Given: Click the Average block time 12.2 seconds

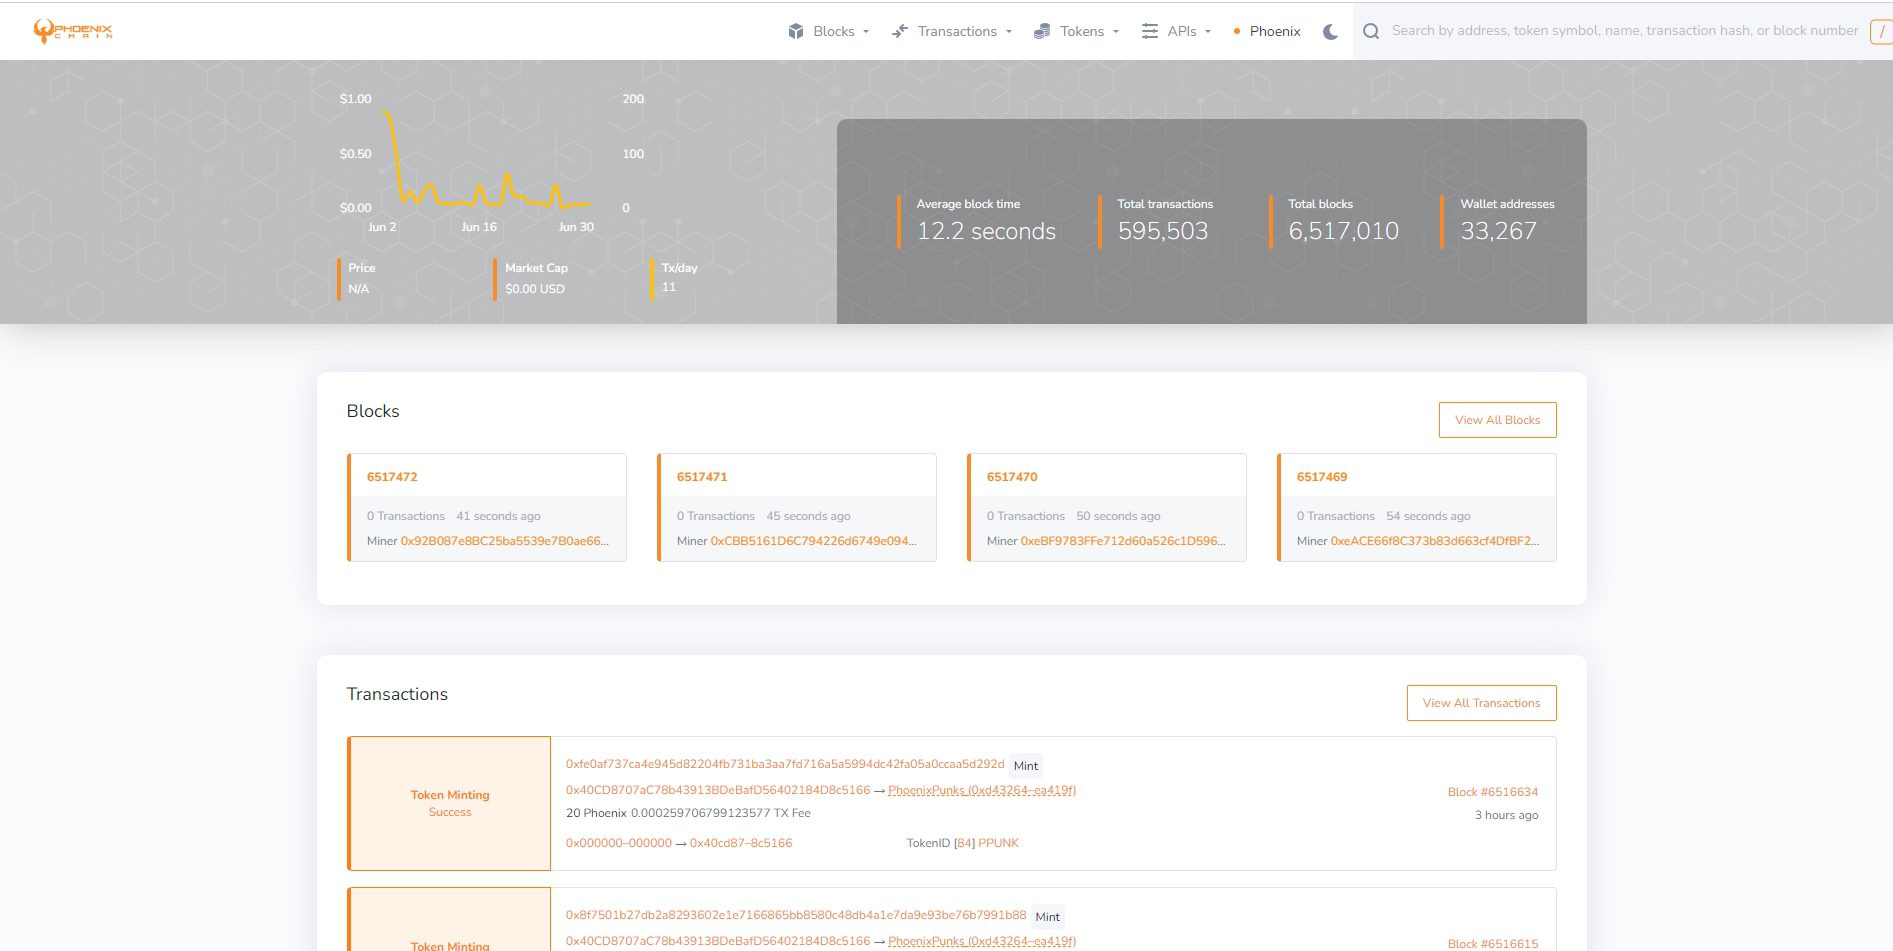Looking at the screenshot, I should pos(986,231).
